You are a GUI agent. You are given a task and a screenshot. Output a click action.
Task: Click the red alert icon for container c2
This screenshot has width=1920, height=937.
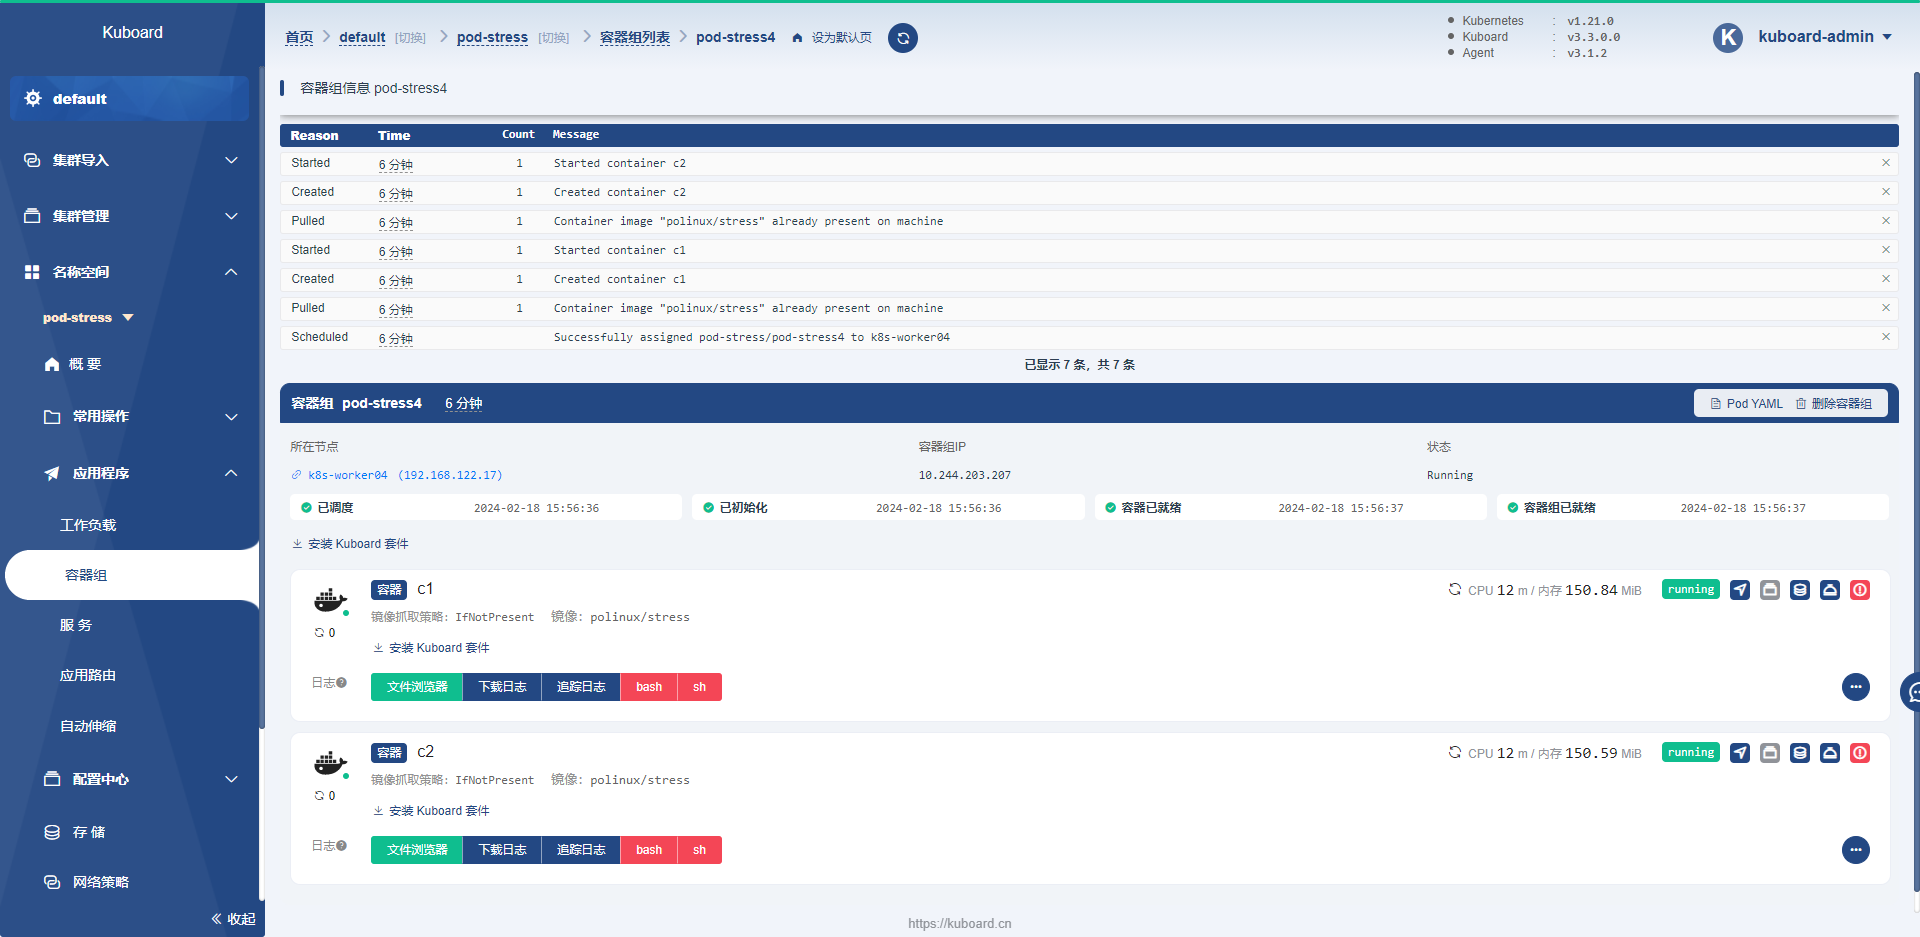[x=1860, y=753]
